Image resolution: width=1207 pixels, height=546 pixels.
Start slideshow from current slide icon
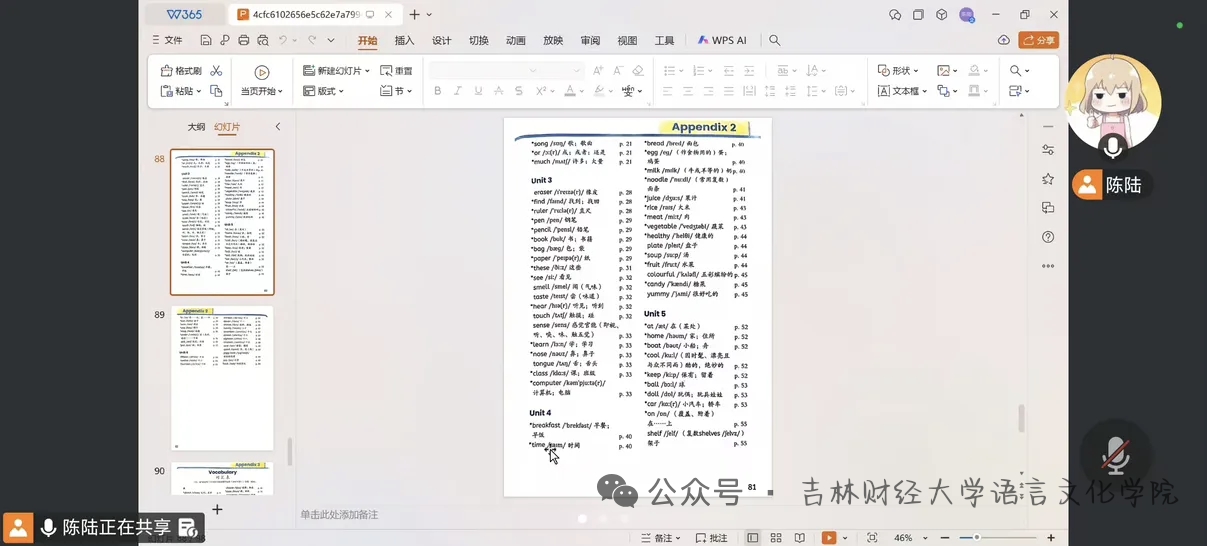coord(261,72)
